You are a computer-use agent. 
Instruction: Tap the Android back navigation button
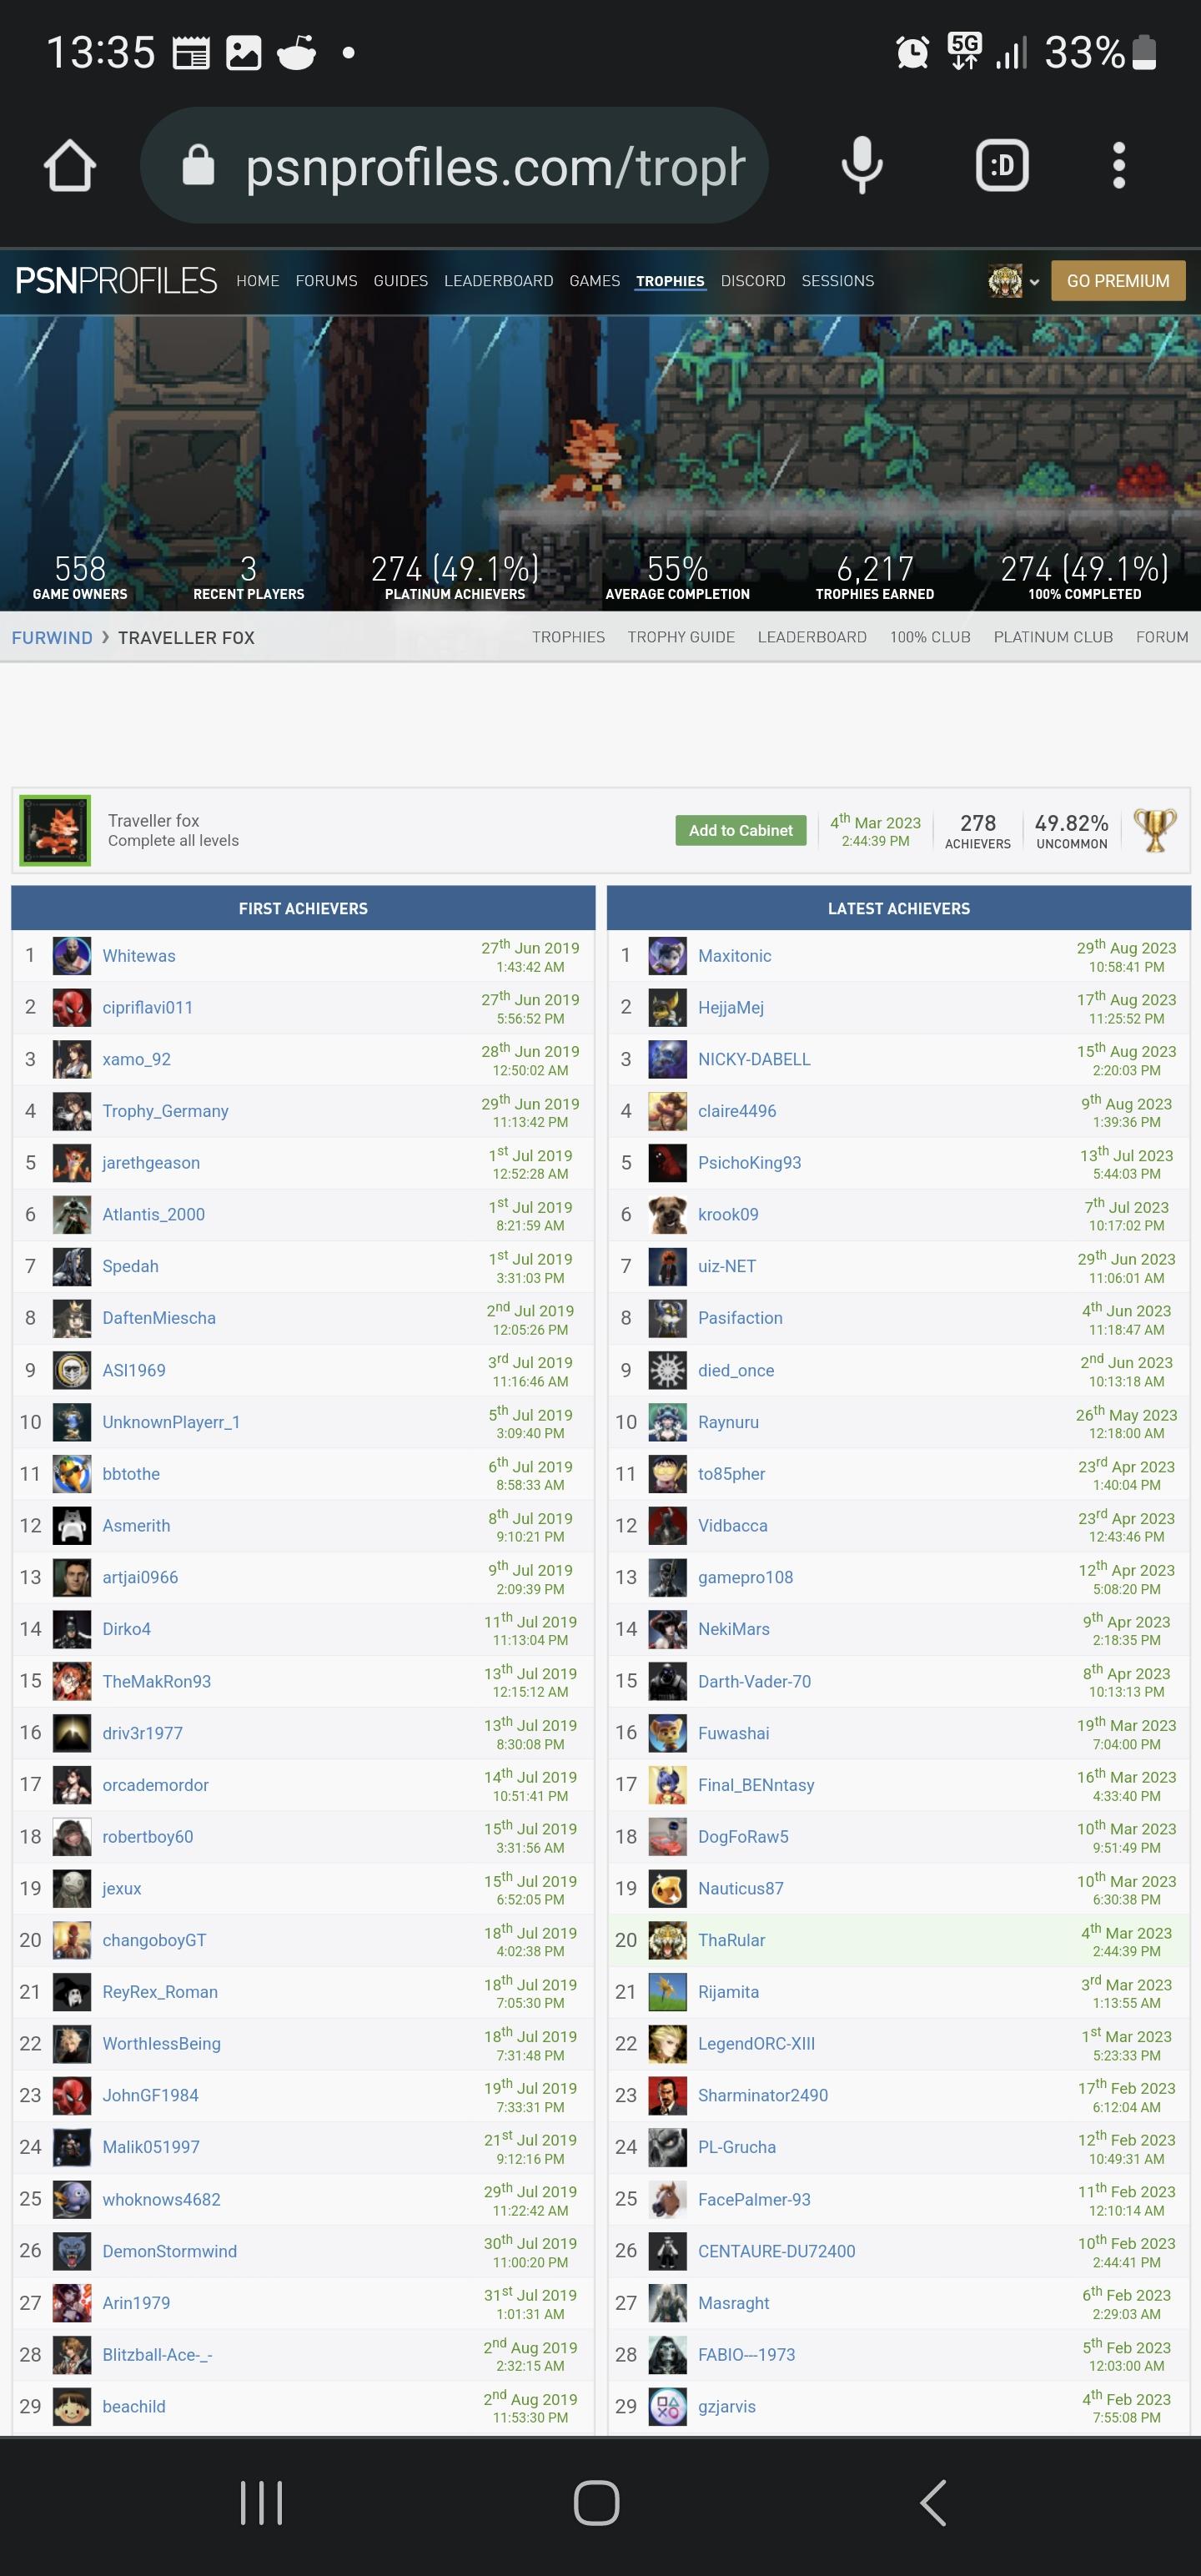click(x=932, y=2503)
